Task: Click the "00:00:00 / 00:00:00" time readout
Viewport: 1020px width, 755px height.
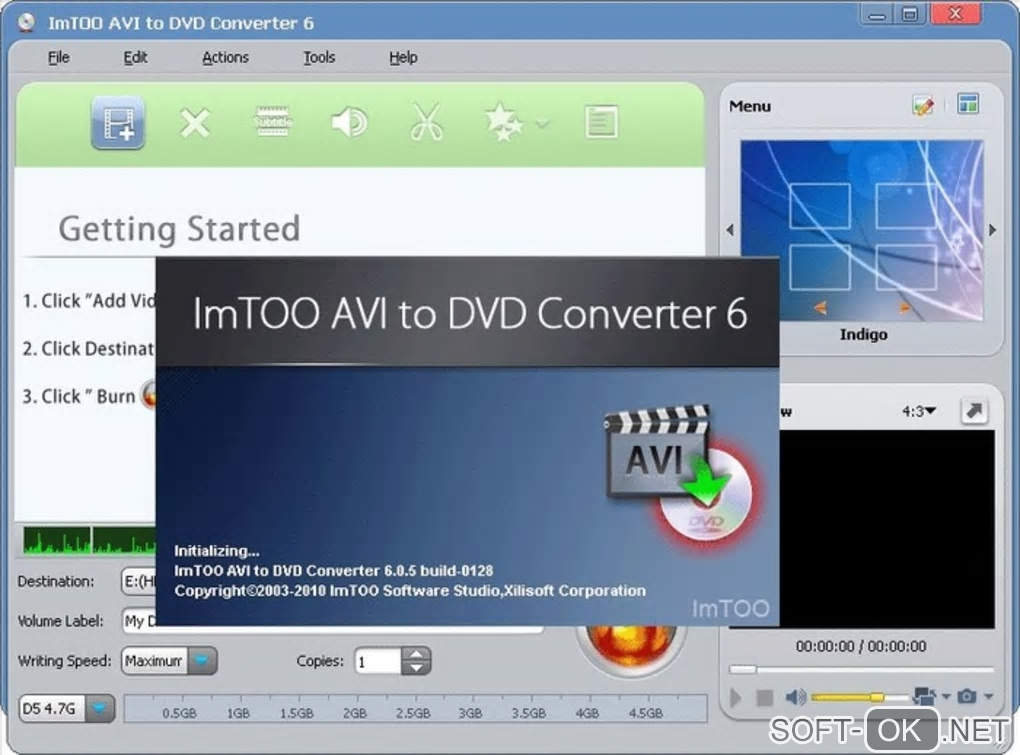Action: [861, 646]
